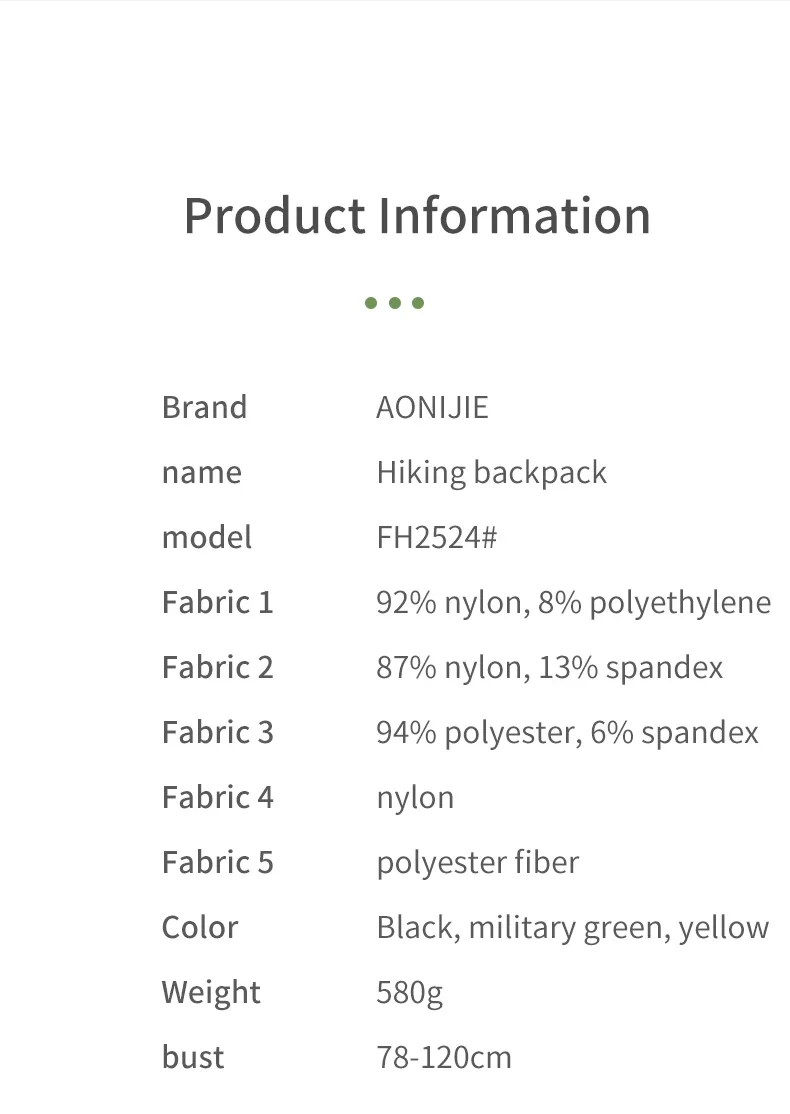Click the three green dots divider
The image size is (790, 1114).
394,303
